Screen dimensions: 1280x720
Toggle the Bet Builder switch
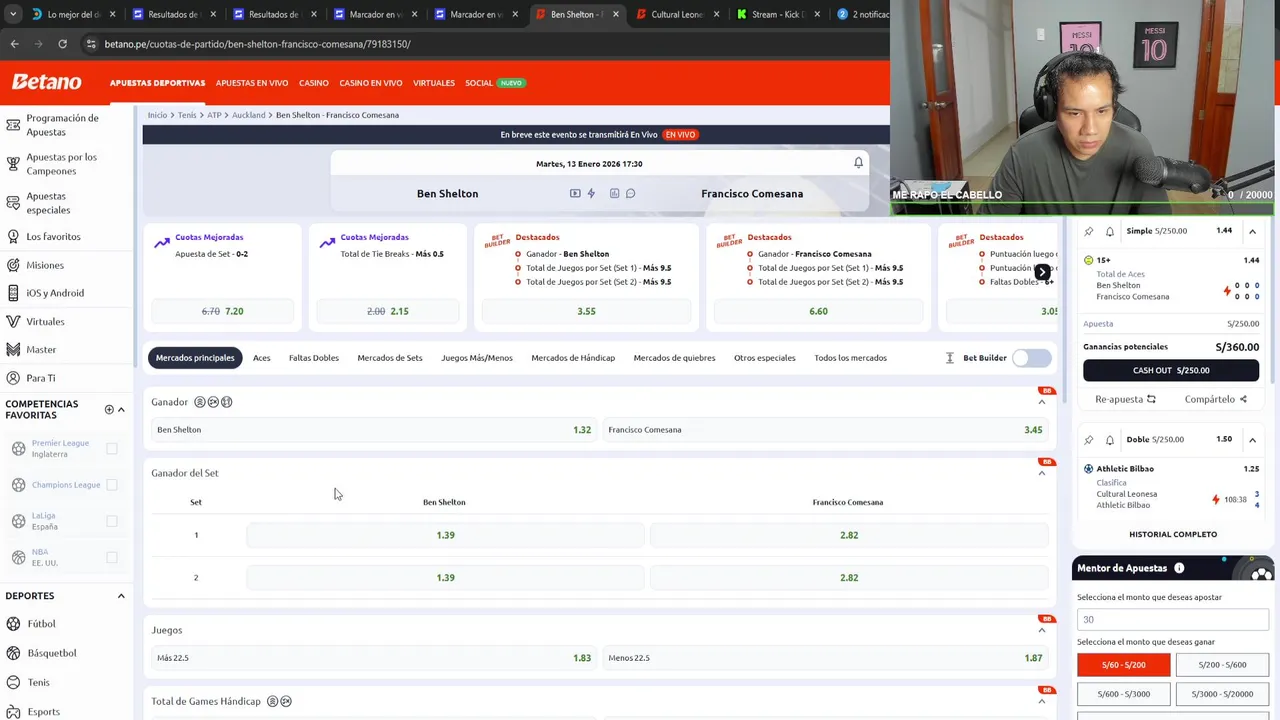click(x=1031, y=358)
